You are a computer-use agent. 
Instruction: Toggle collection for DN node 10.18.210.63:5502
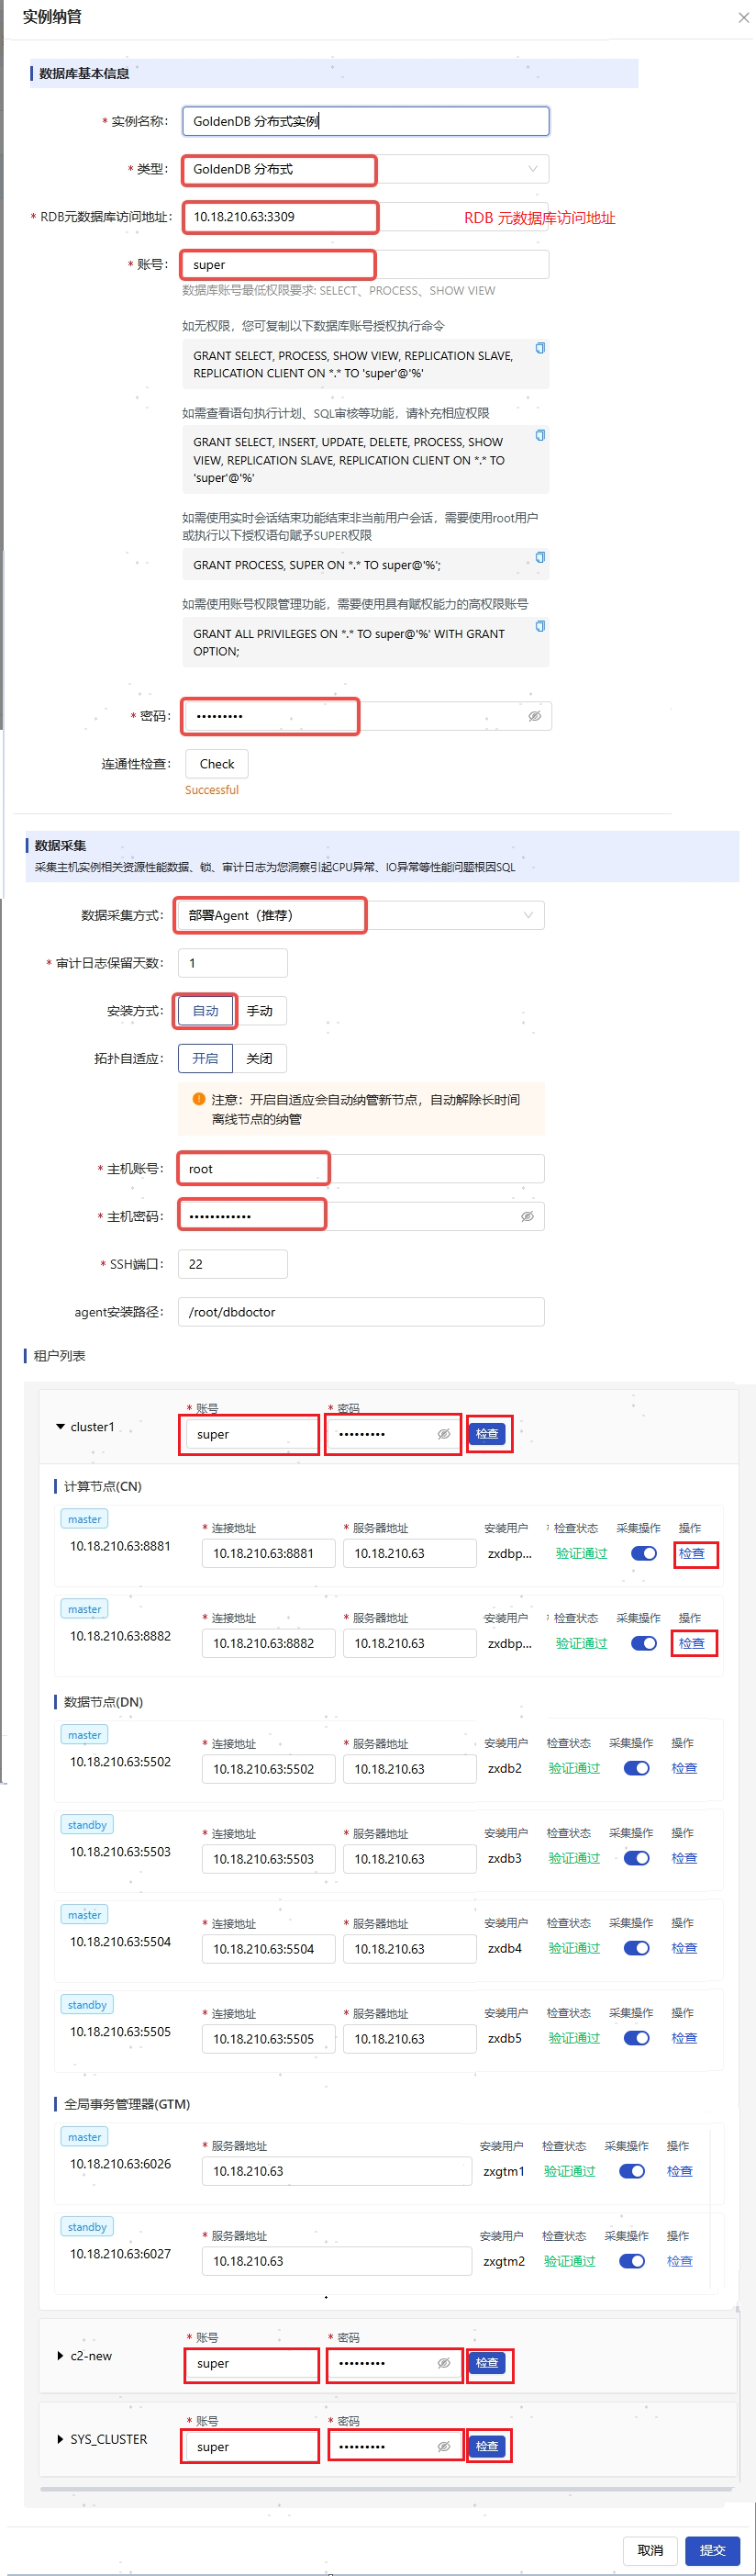point(637,1768)
